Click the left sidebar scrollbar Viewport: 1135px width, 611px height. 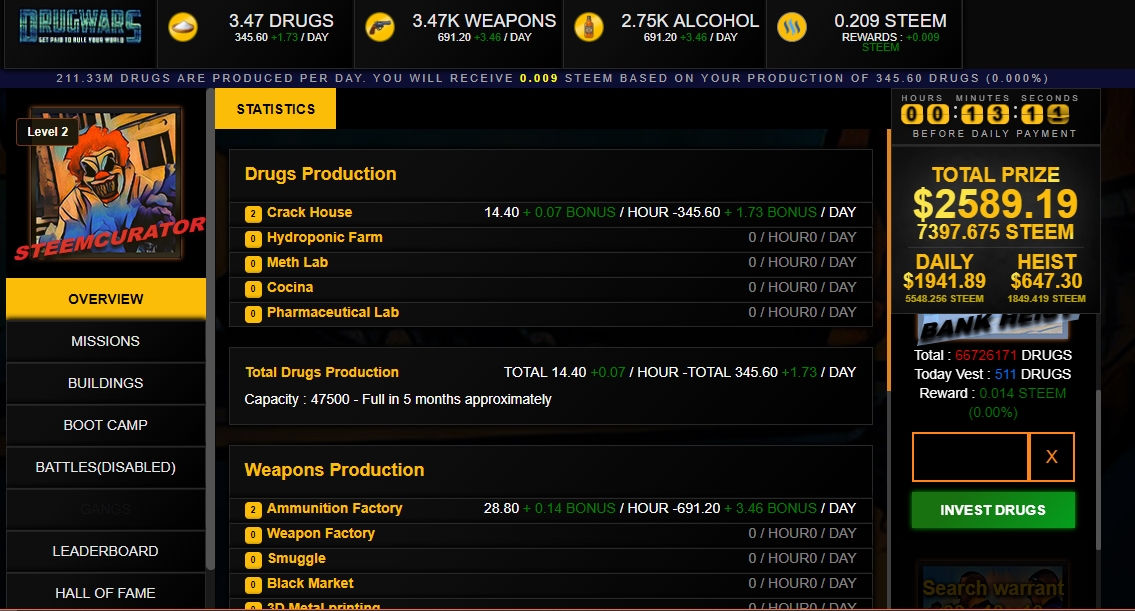pyautogui.click(x=211, y=329)
